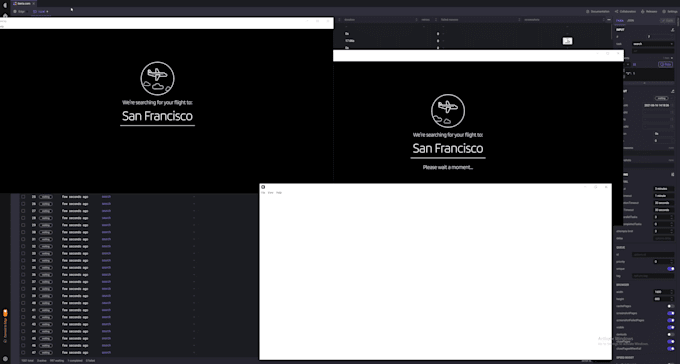Disable the screenshotPages toggle
The width and height of the screenshot is (680, 364).
pyautogui.click(x=670, y=313)
